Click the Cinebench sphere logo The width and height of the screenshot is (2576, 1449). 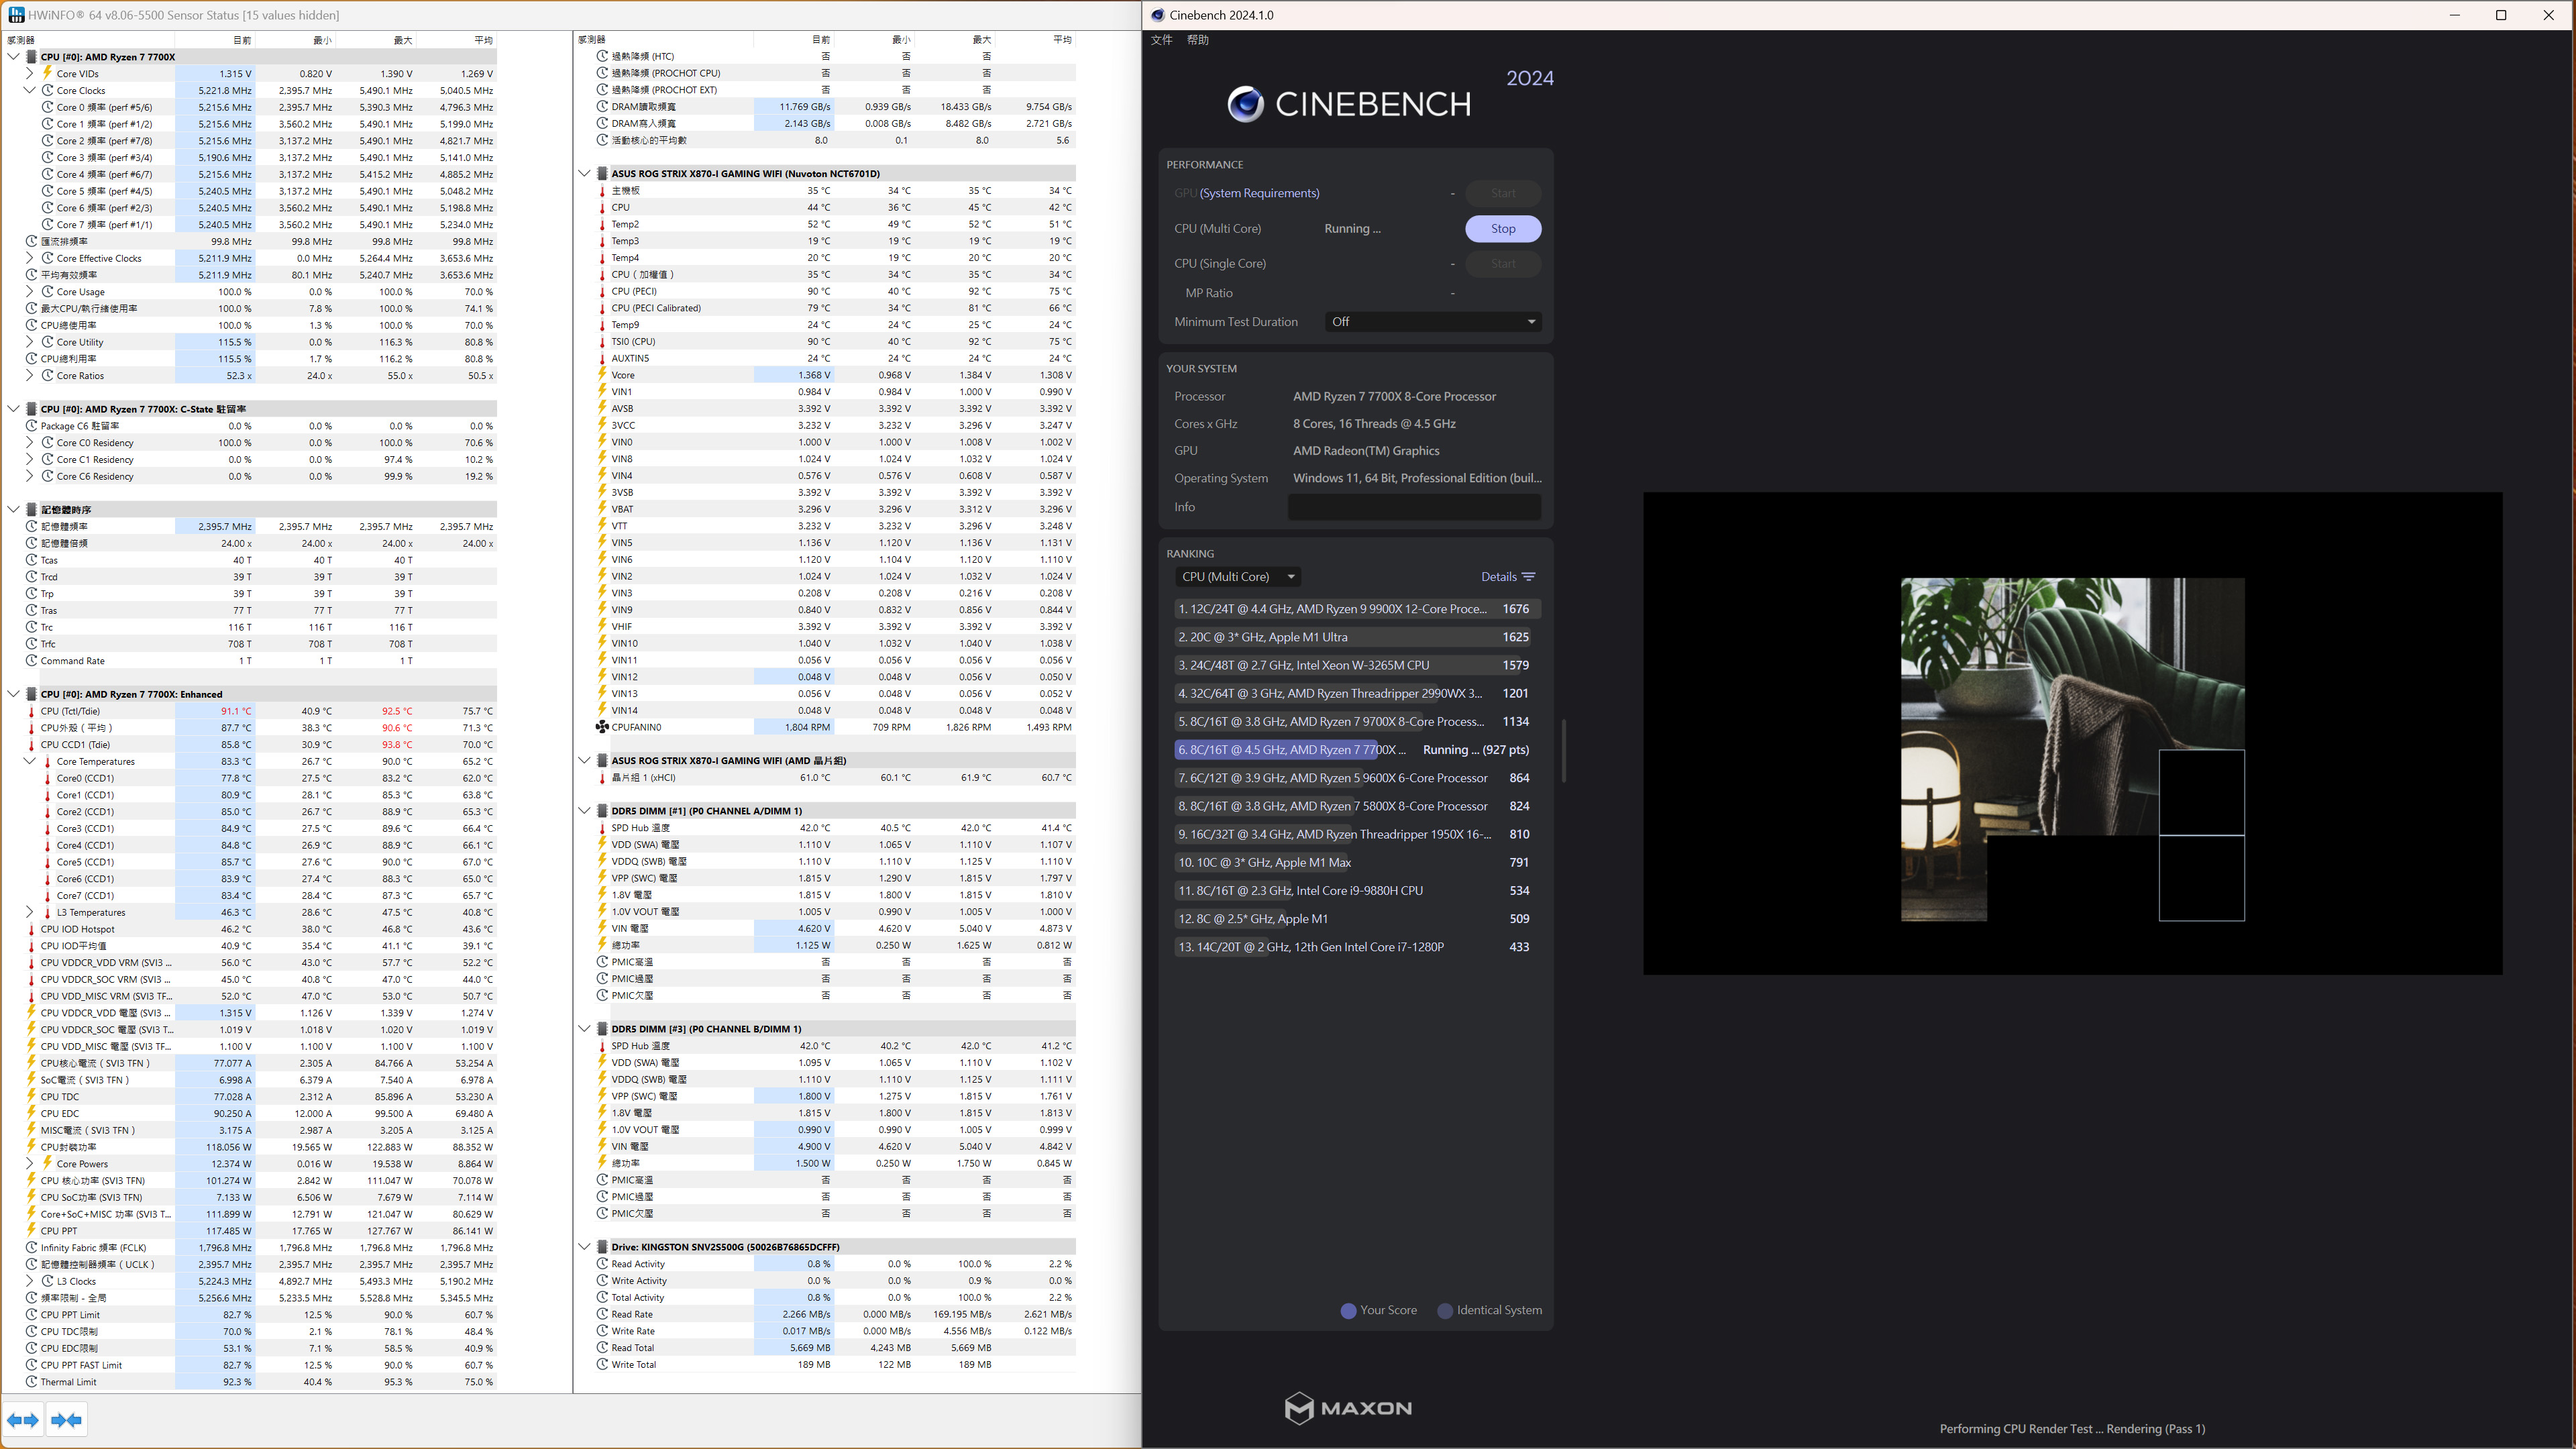click(1245, 103)
